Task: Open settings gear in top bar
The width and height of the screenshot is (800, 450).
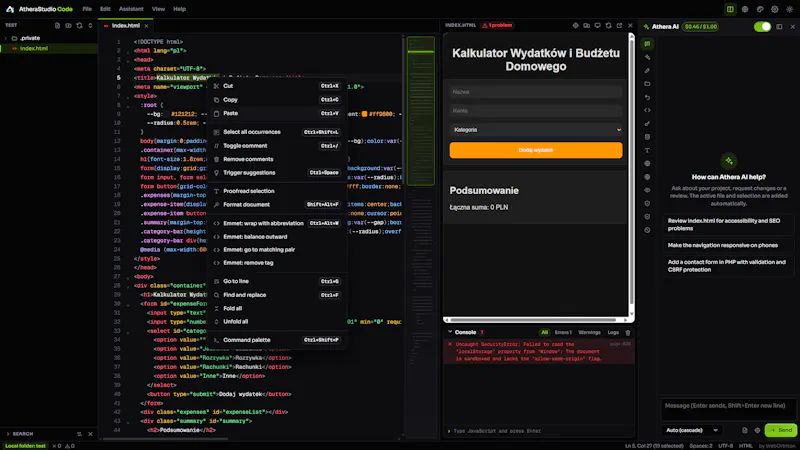Action: pos(774,9)
